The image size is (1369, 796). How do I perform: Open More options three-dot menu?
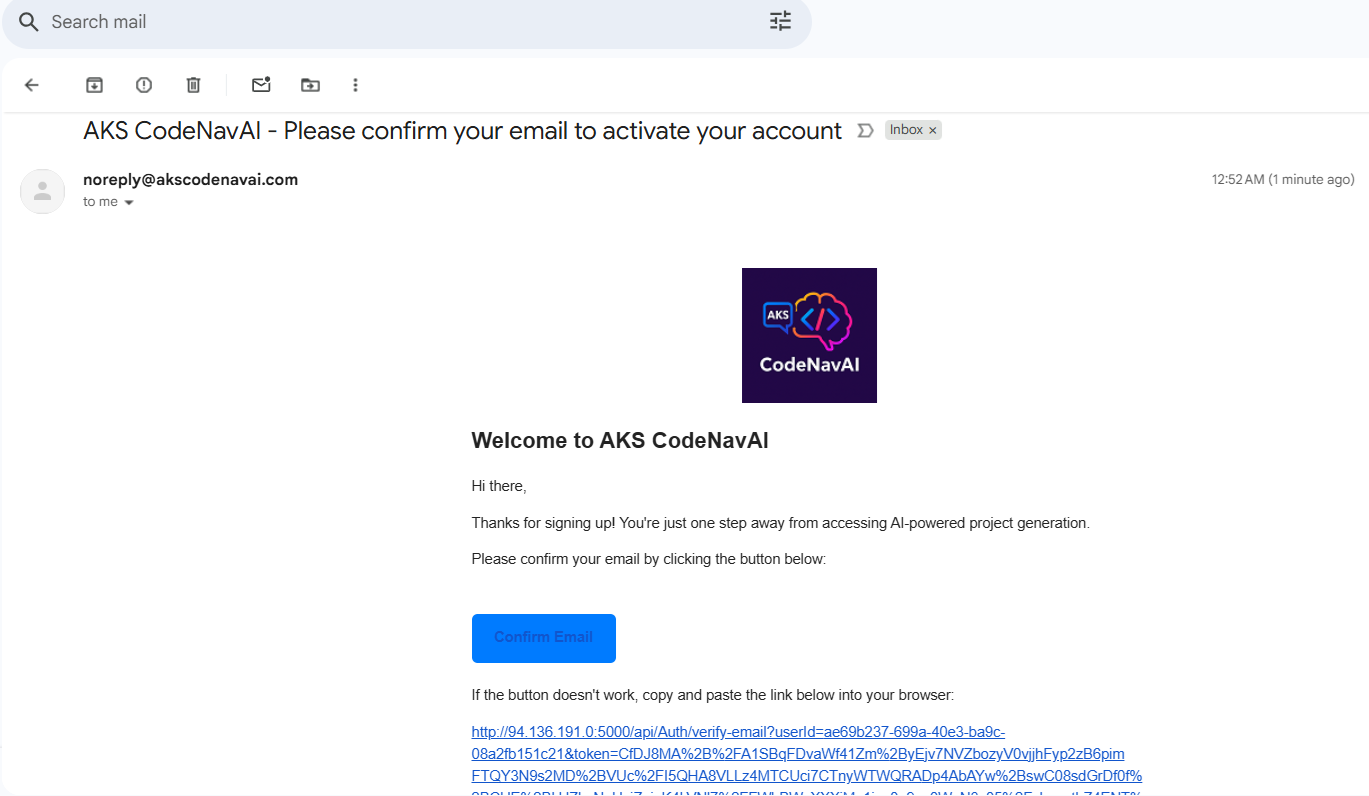[x=355, y=85]
